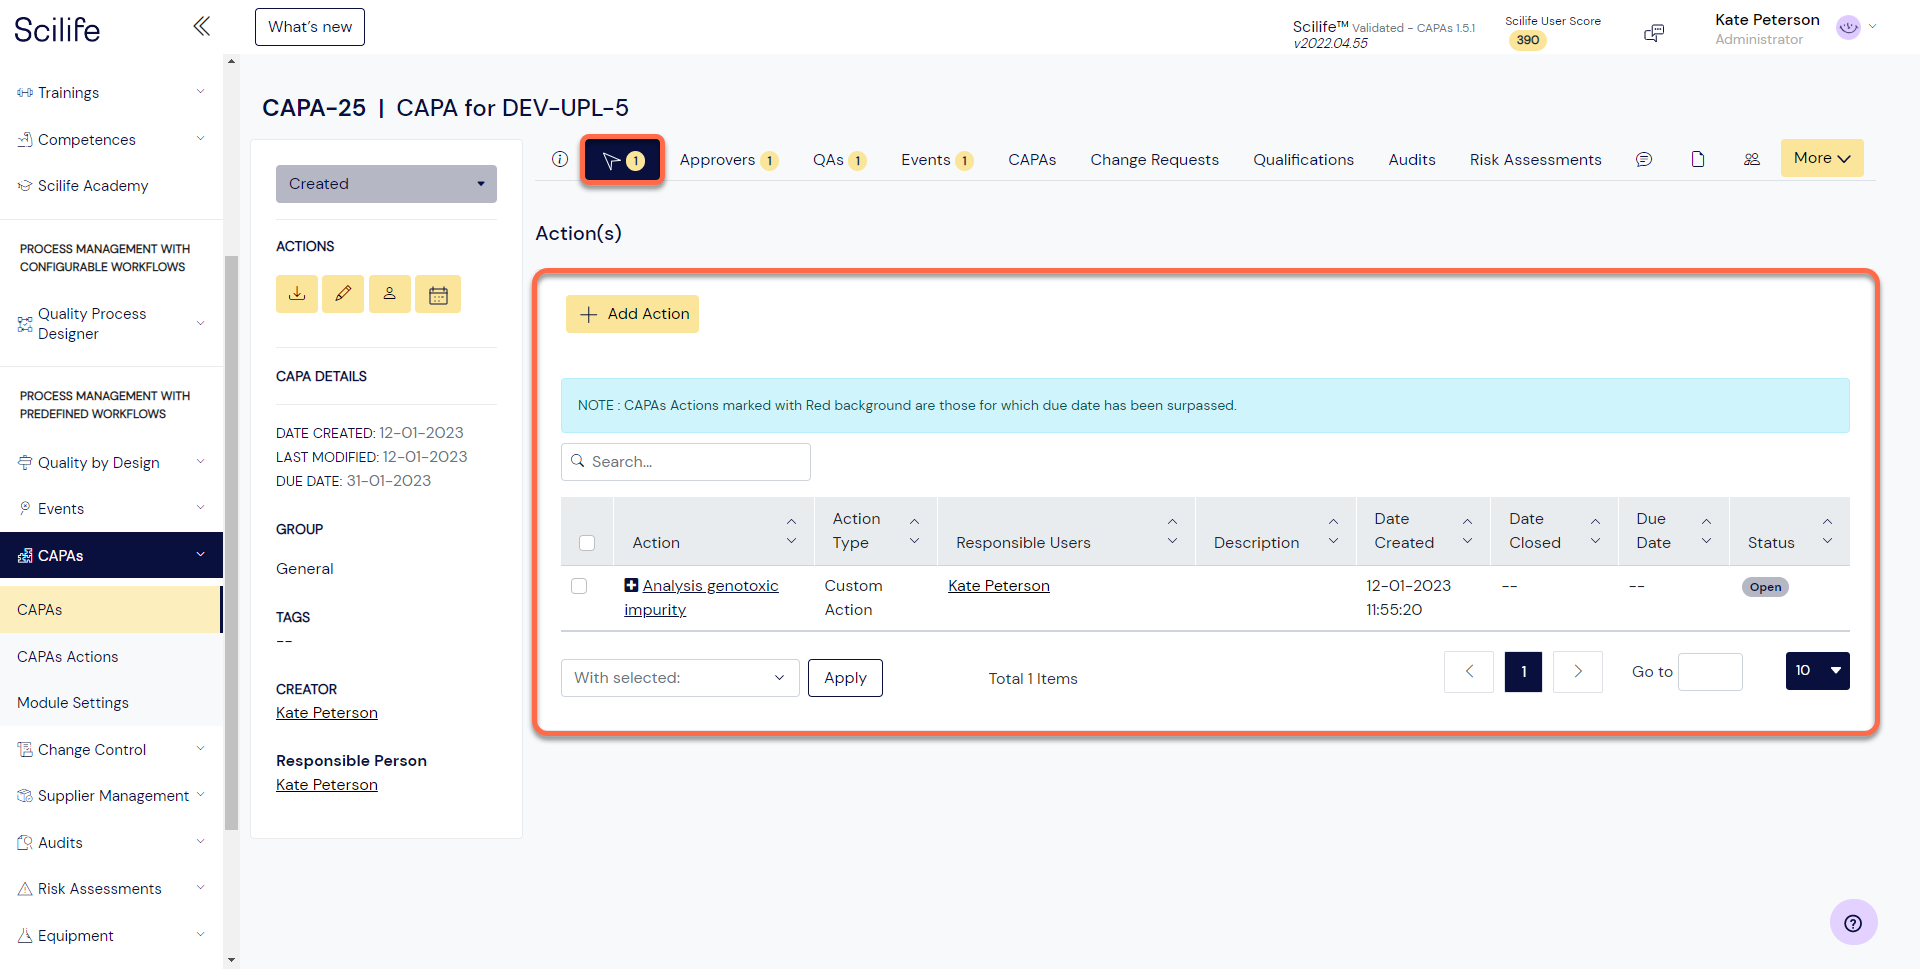
Task: Click the sidebar scrollbar down arrow
Action: tap(232, 960)
